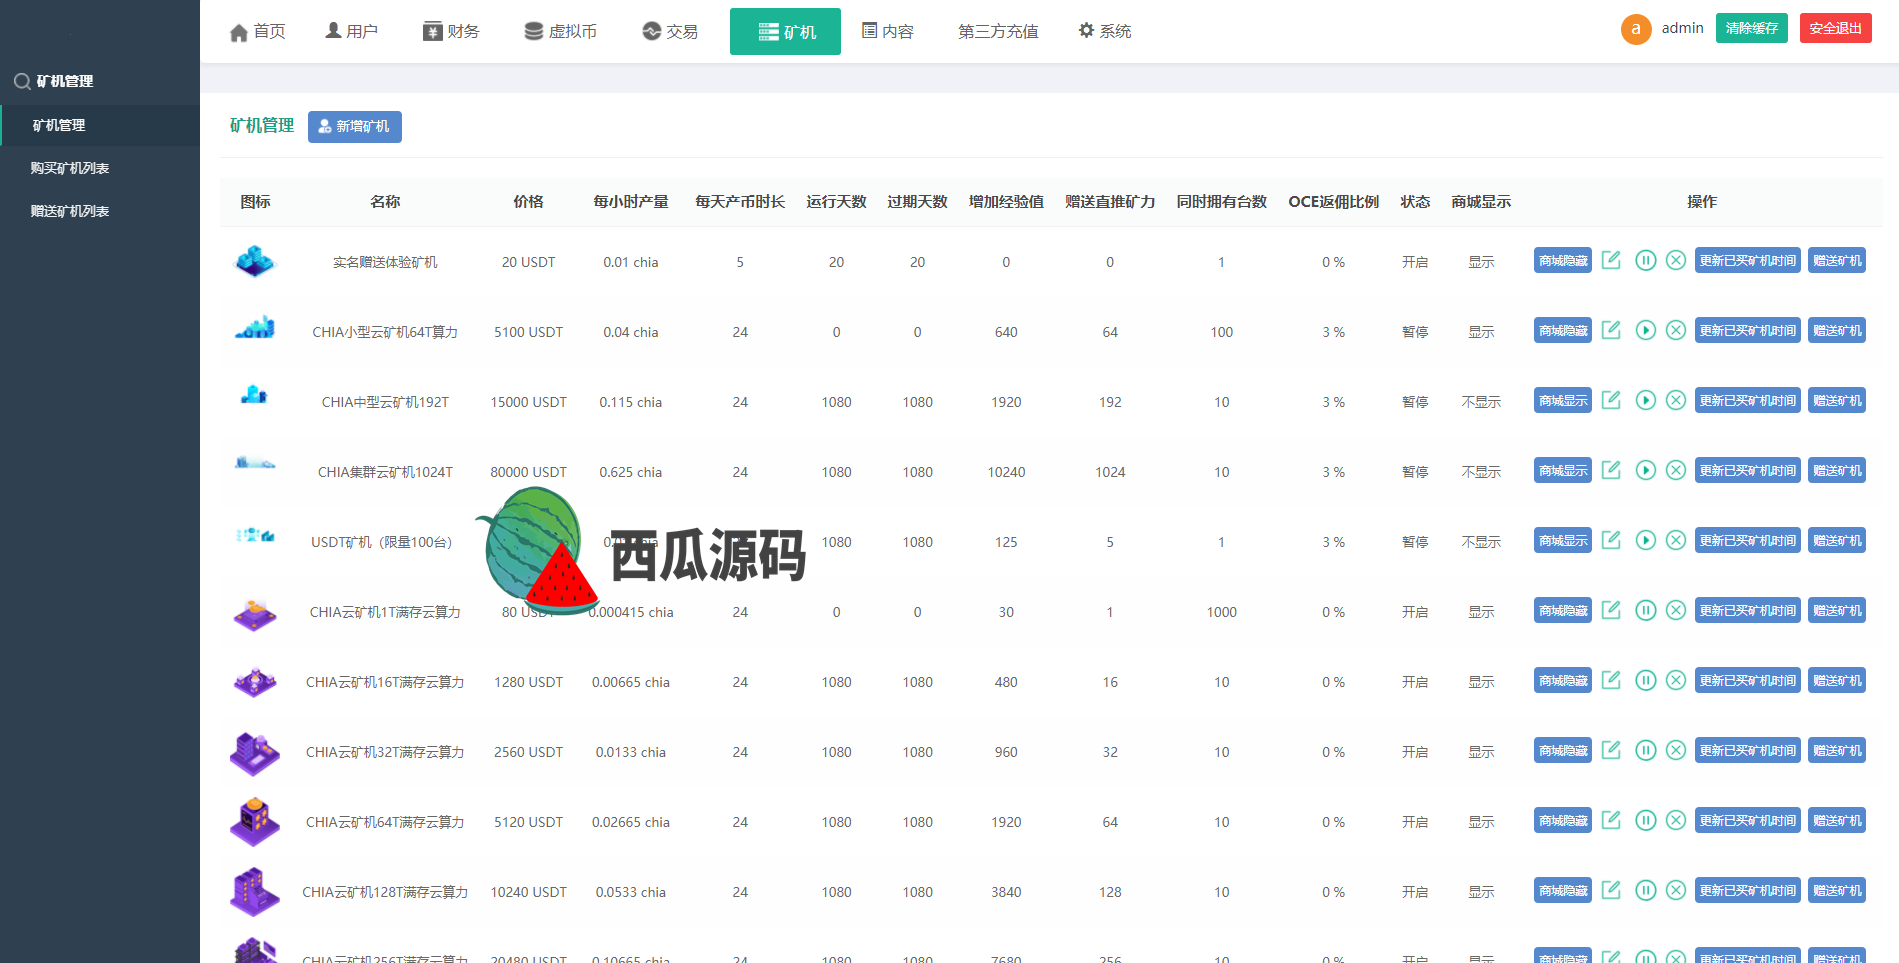Edit the 实名赠送体验矿机 row via pencil icon

[x=1611, y=260]
